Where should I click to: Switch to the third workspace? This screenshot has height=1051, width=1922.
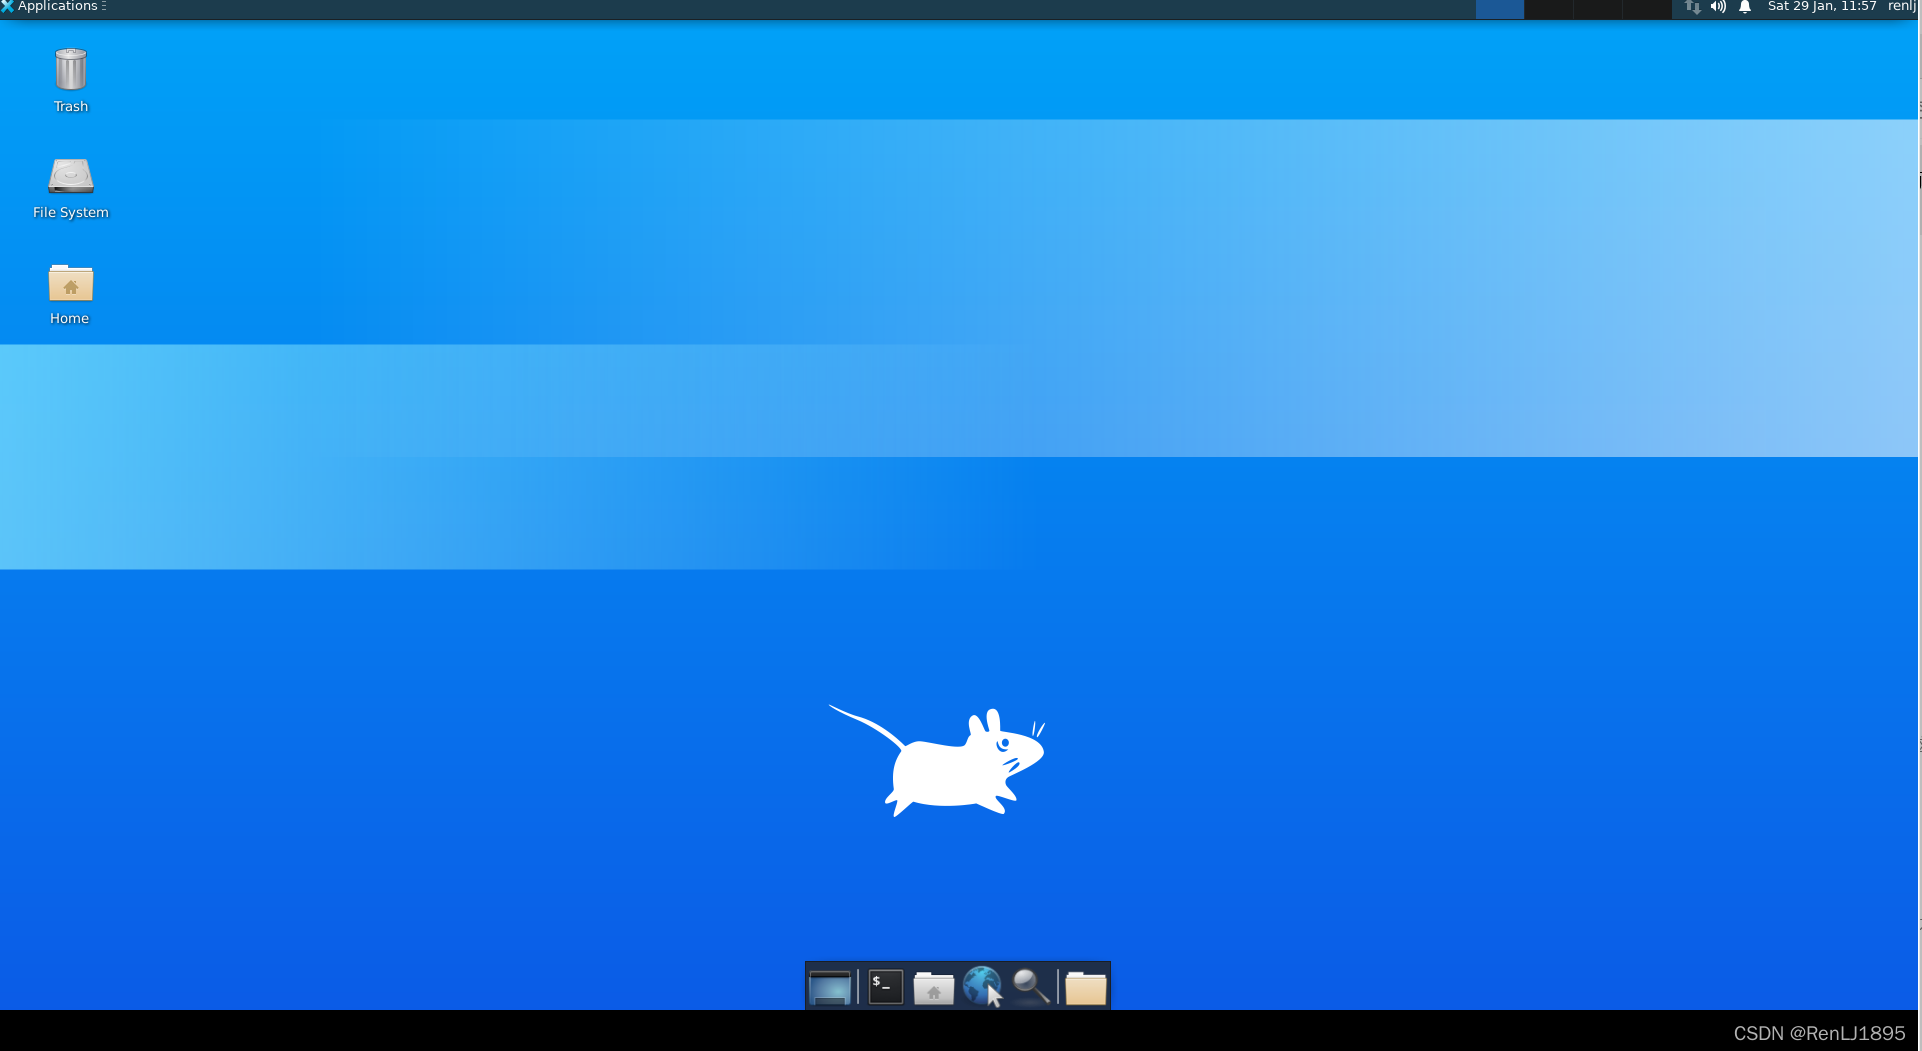tap(1597, 9)
